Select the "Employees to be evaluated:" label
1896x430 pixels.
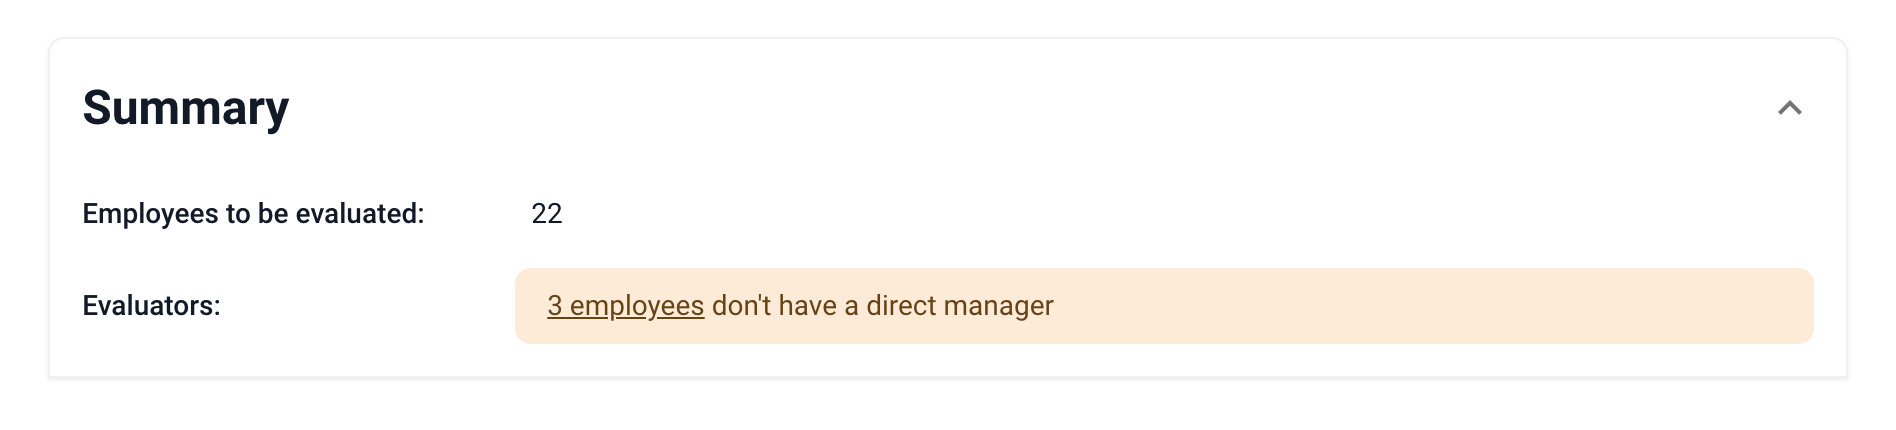253,214
